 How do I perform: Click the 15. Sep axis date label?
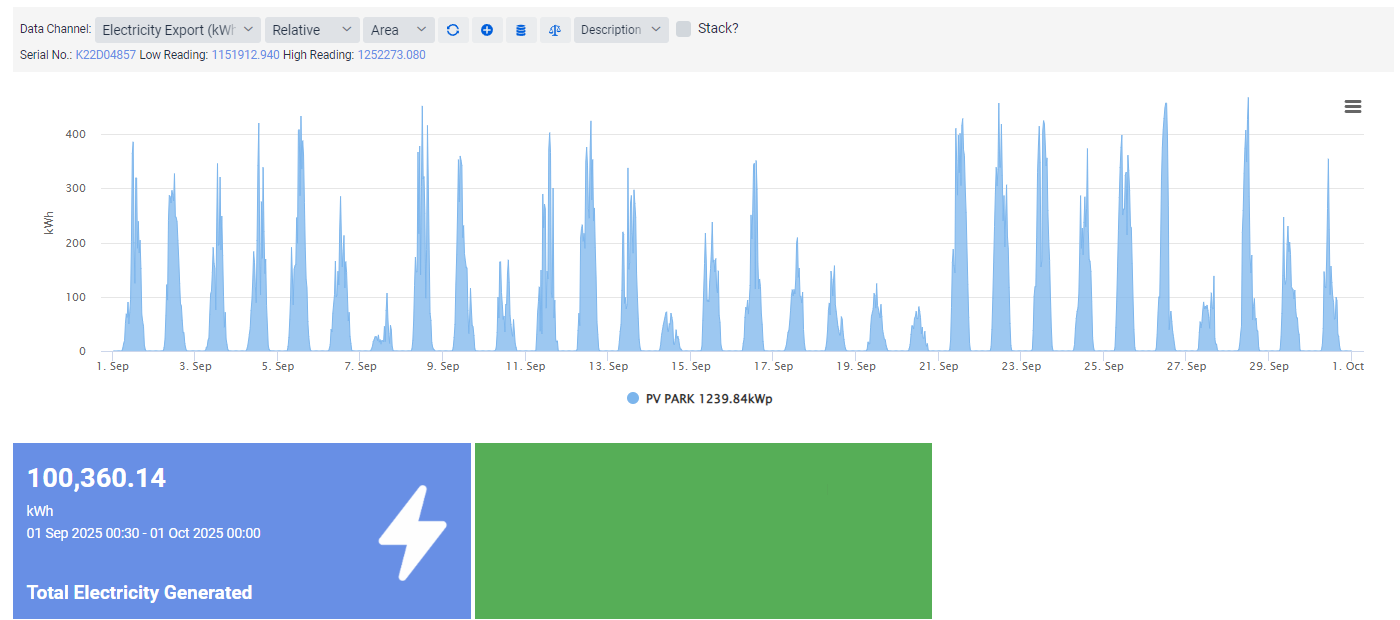pyautogui.click(x=691, y=367)
